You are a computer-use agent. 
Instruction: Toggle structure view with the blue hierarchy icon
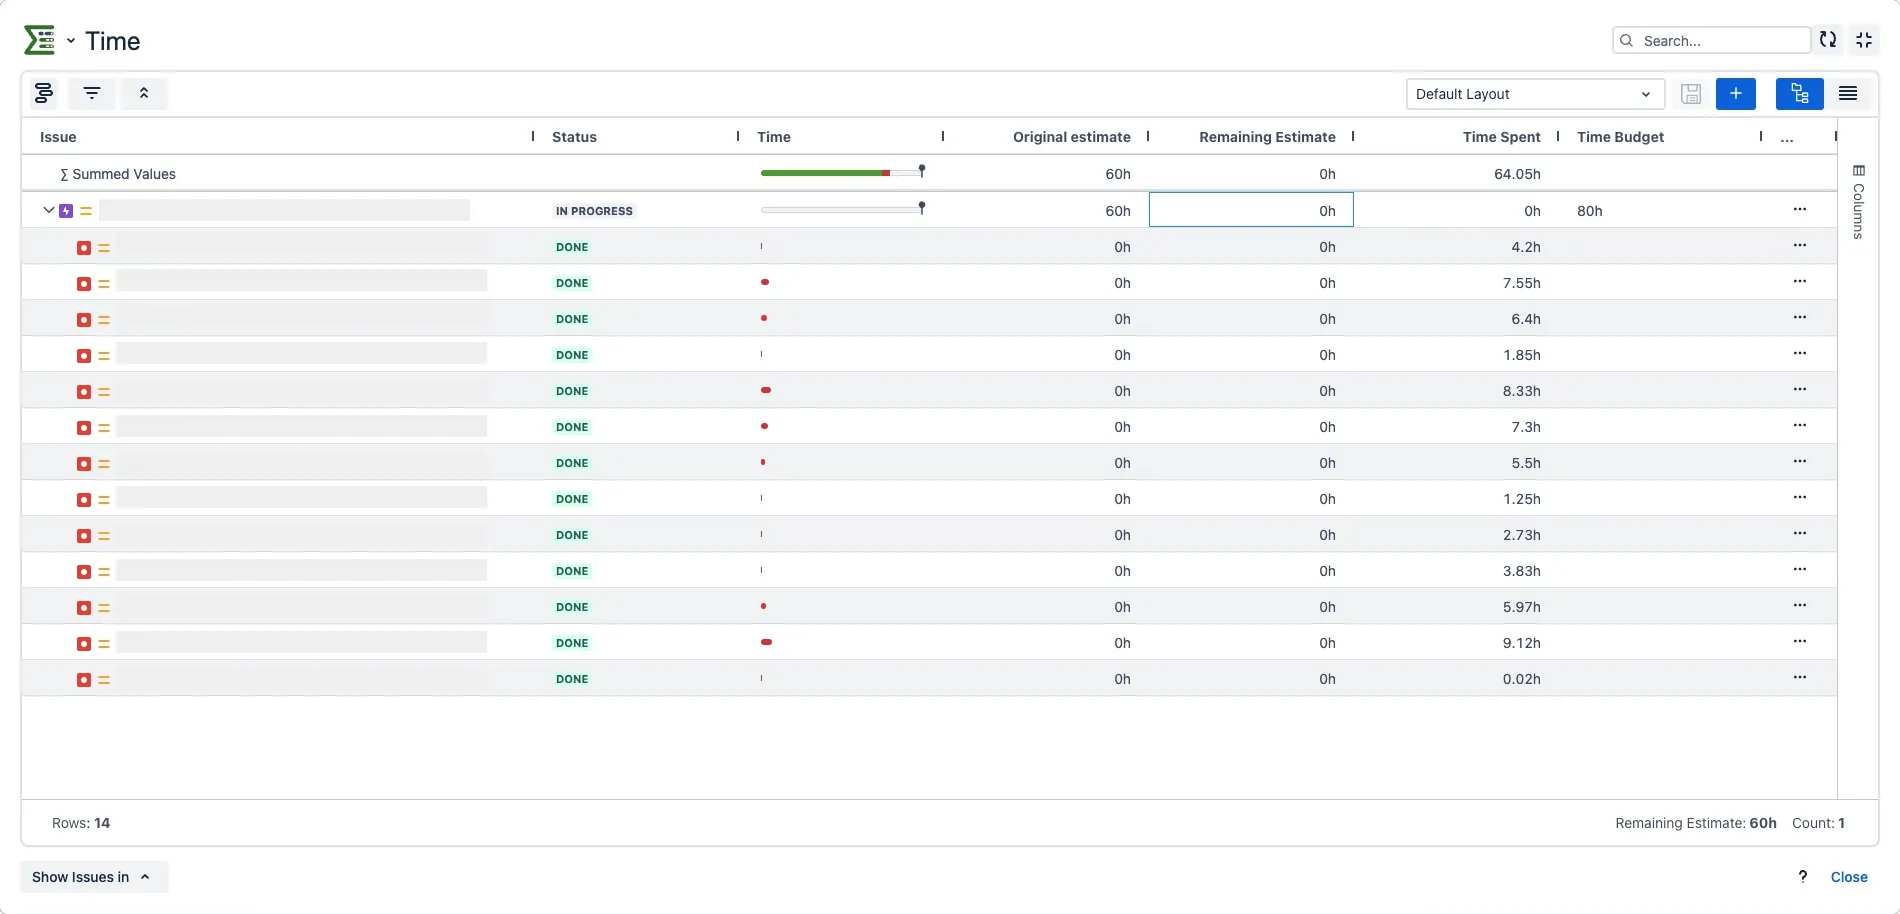pos(1799,93)
